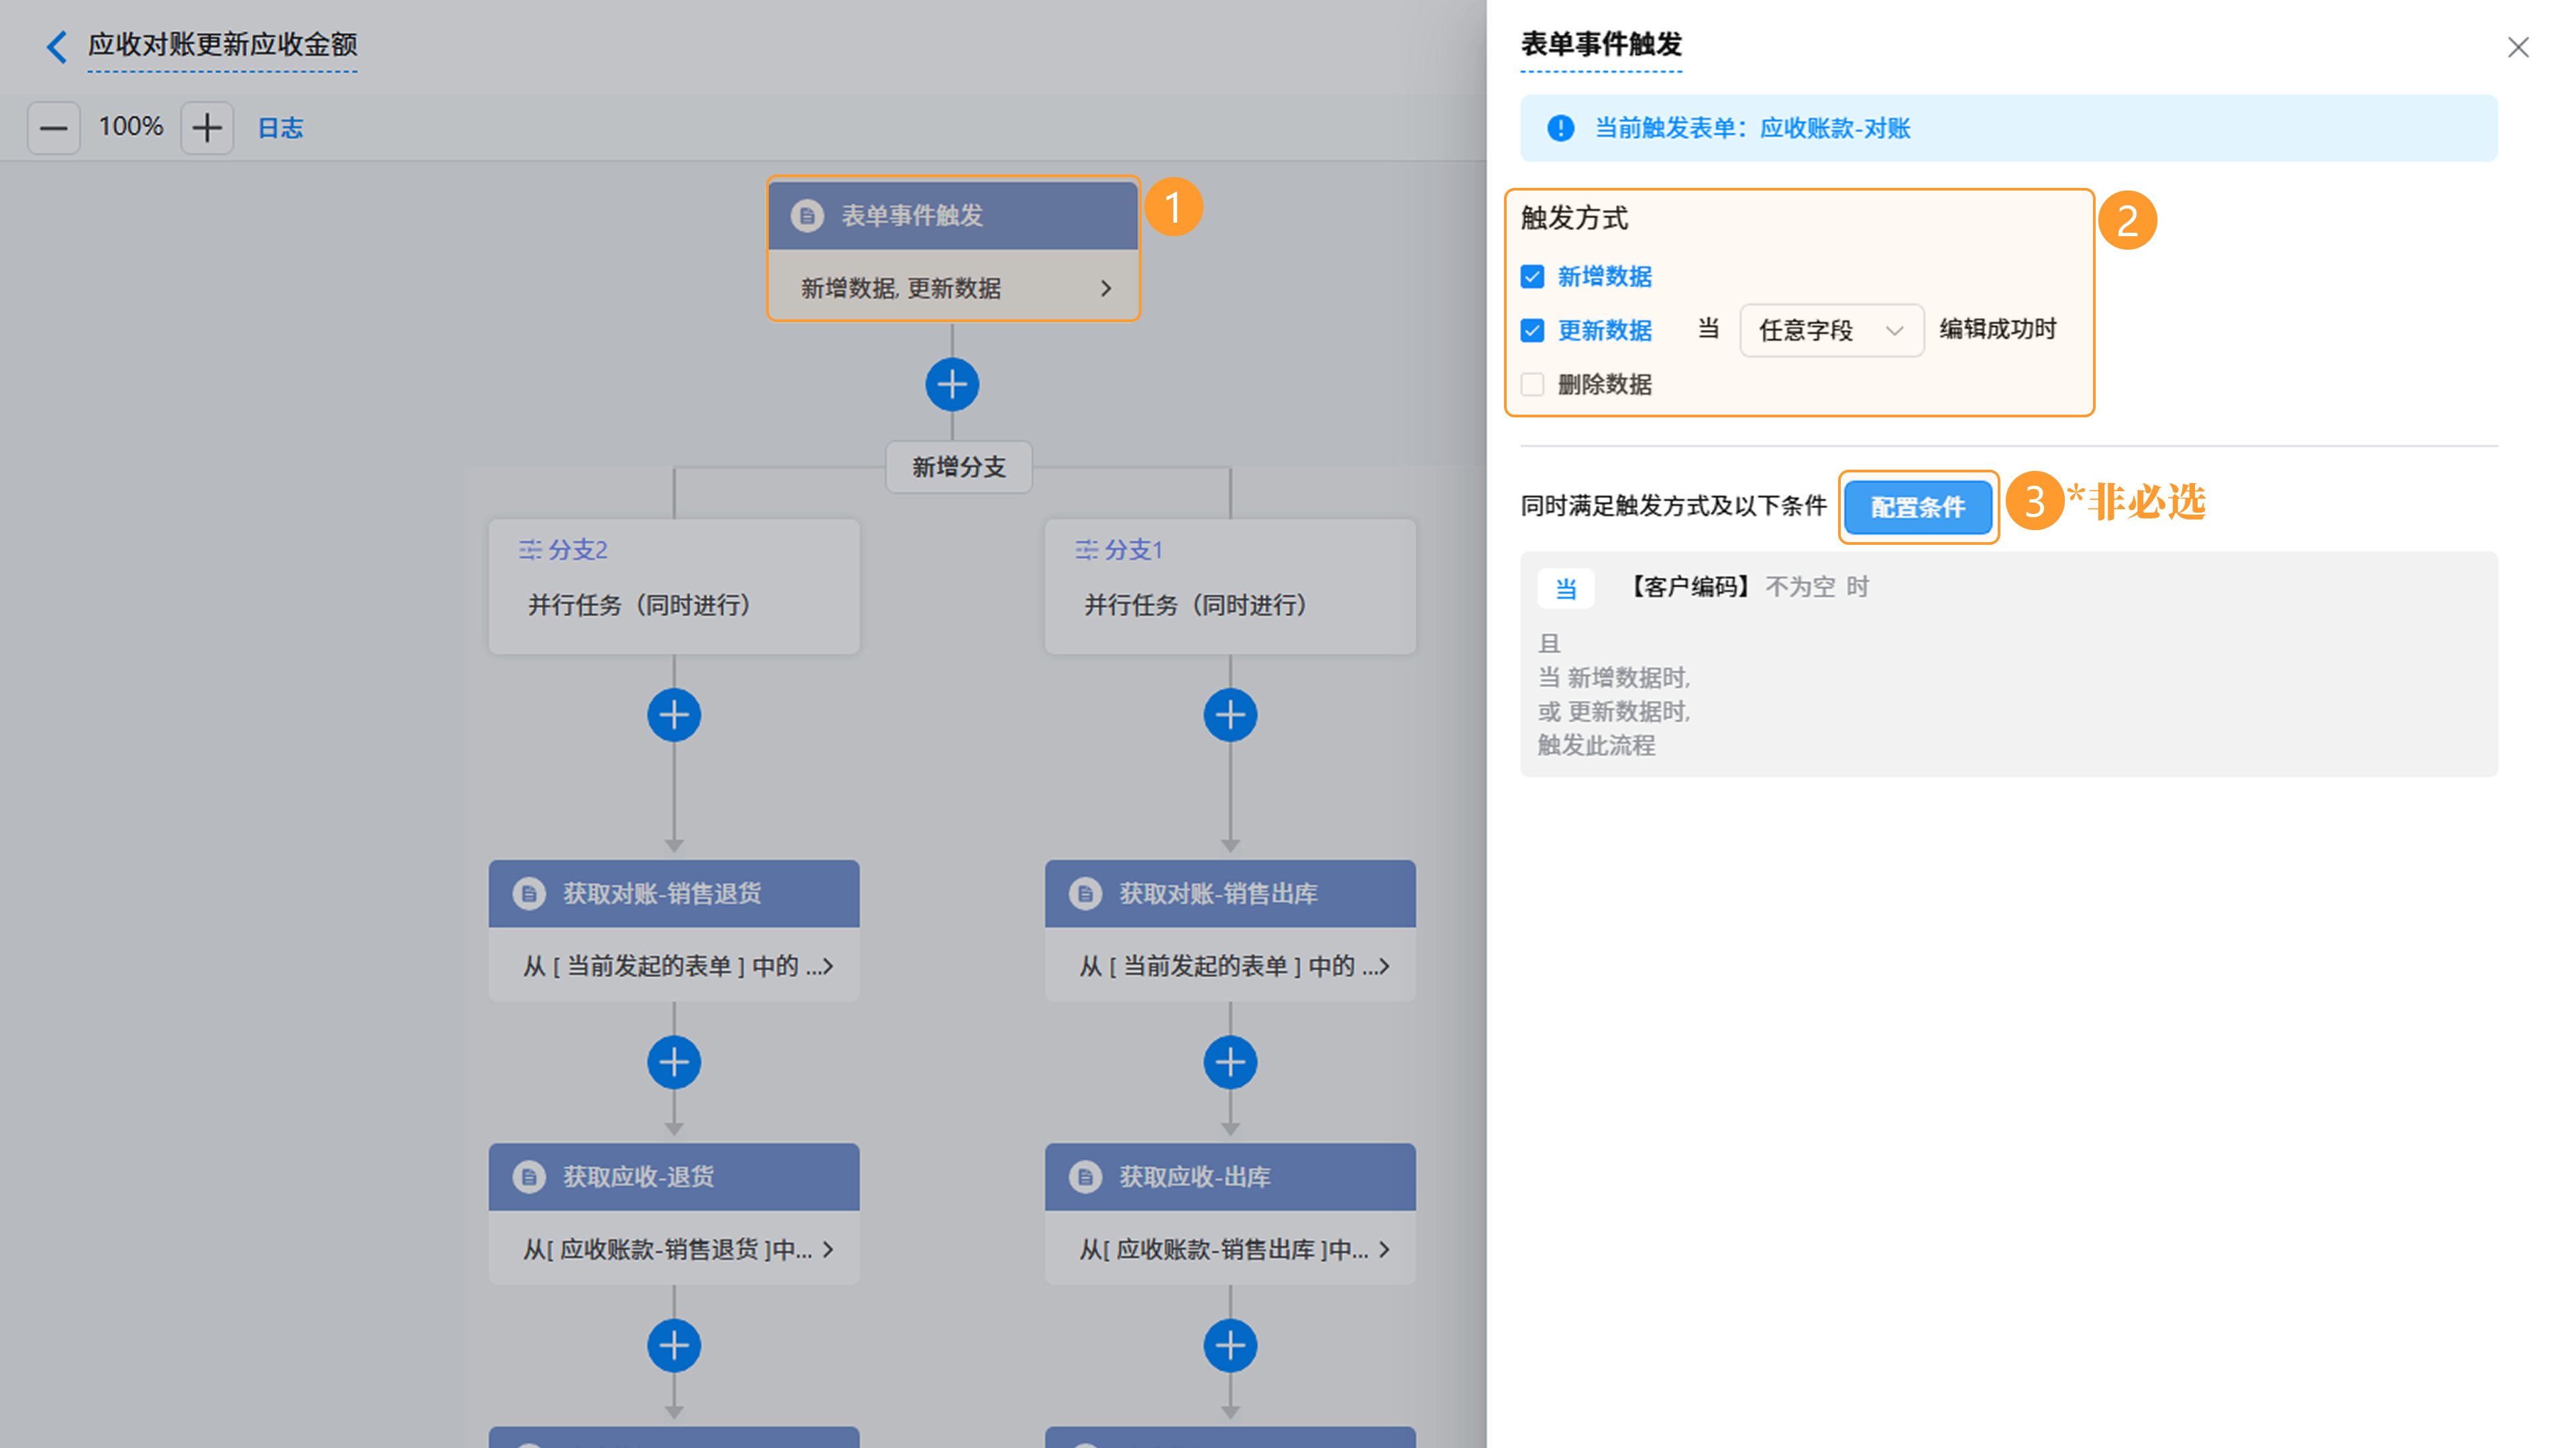The image size is (2576, 1448).
Task: Add node below 获取对账-销售退货
Action: click(x=674, y=1062)
